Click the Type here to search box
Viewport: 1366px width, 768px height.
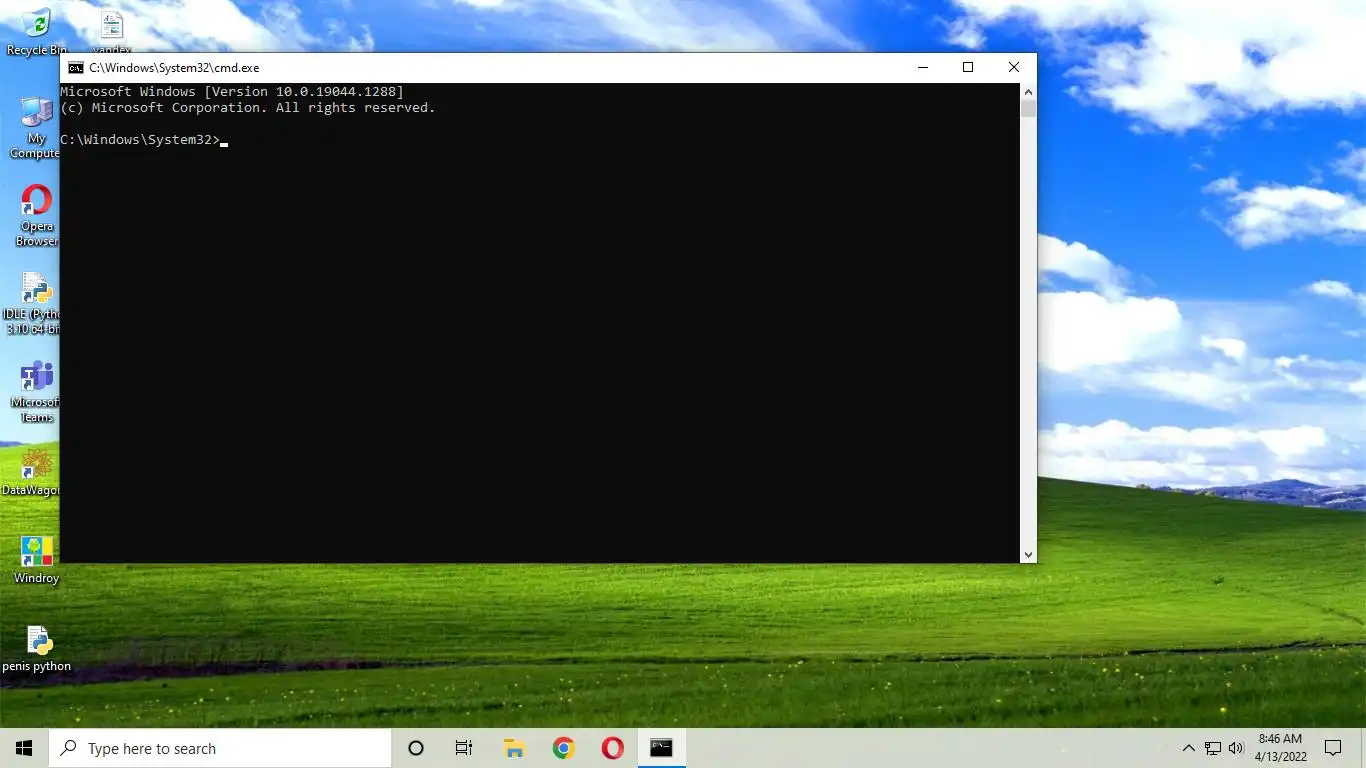click(220, 748)
